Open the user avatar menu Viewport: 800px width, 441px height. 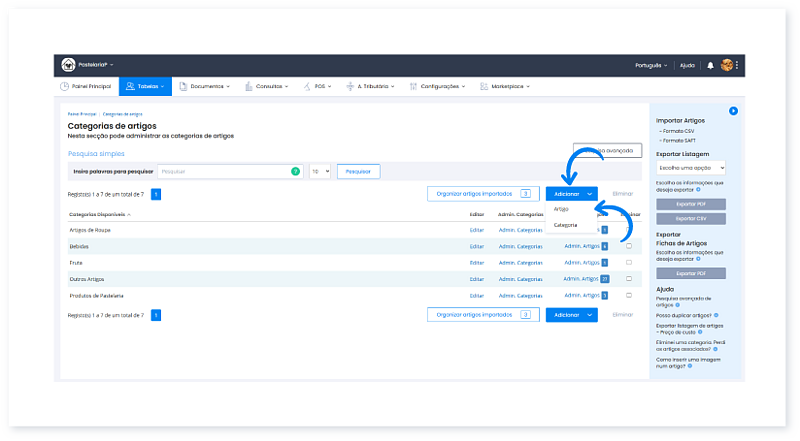(x=726, y=65)
